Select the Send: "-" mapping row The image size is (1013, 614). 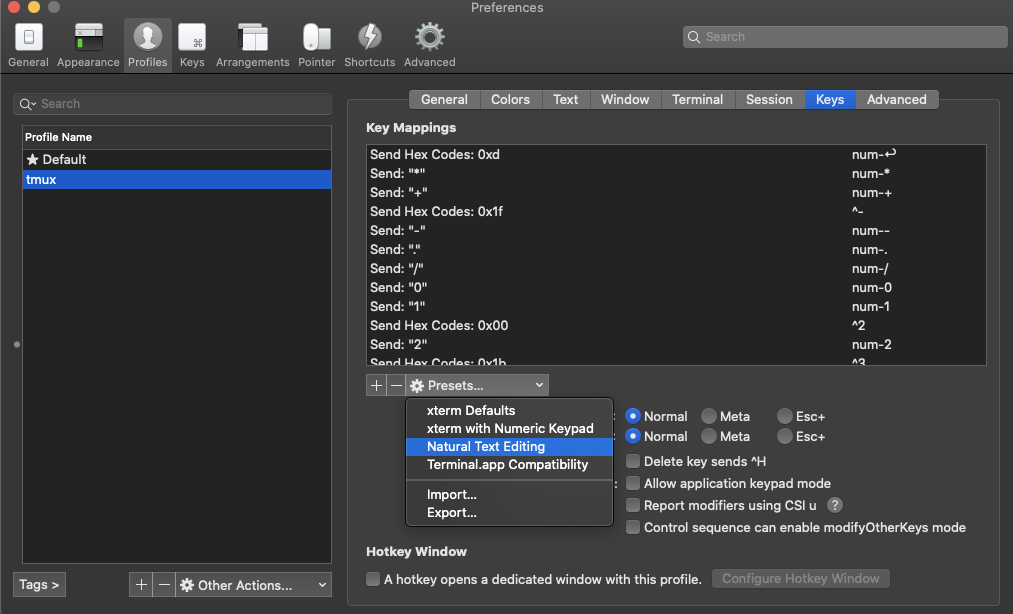pos(676,231)
